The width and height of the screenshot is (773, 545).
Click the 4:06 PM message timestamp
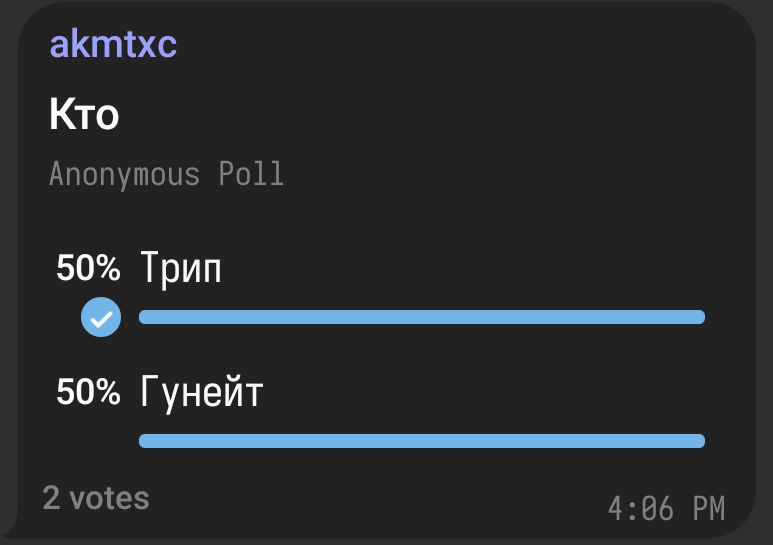click(x=667, y=508)
